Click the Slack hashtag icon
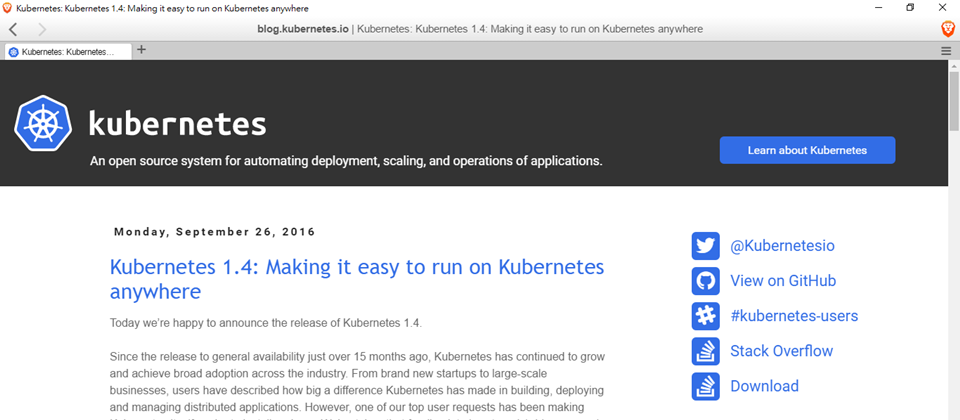Screen dimensions: 960x420 pyautogui.click(x=705, y=316)
